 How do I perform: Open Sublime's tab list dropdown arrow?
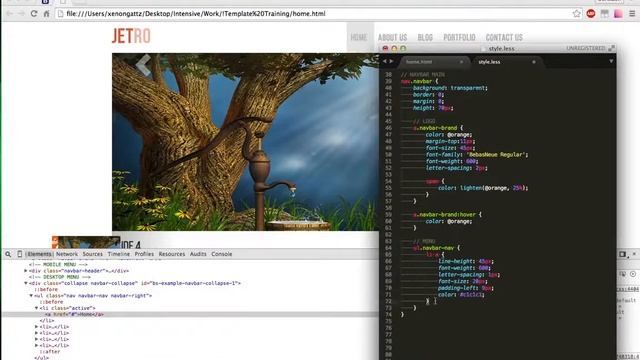coord(611,61)
